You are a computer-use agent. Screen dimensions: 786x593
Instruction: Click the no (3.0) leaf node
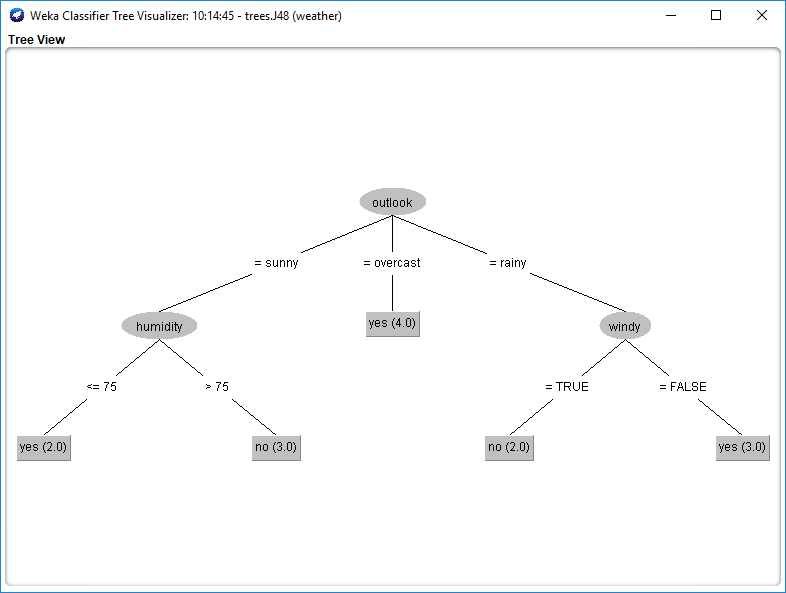tap(276, 447)
